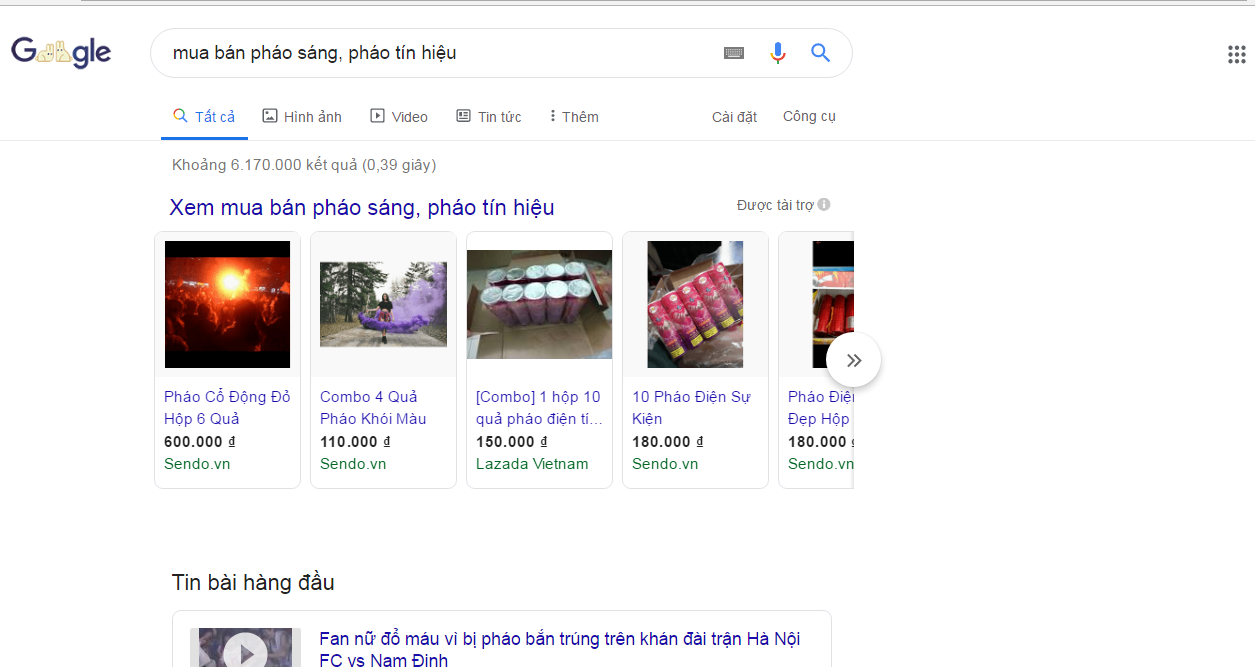
Task: Click the blue search magnifier button
Action: (x=821, y=53)
